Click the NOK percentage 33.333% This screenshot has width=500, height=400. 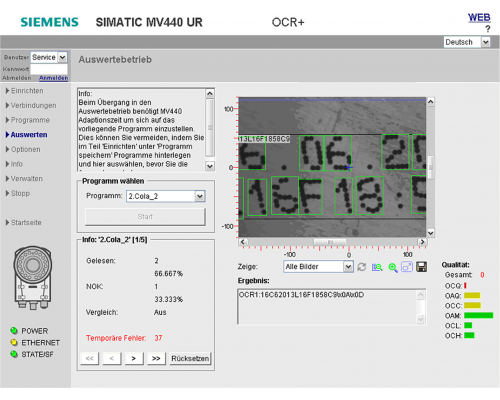tap(169, 299)
